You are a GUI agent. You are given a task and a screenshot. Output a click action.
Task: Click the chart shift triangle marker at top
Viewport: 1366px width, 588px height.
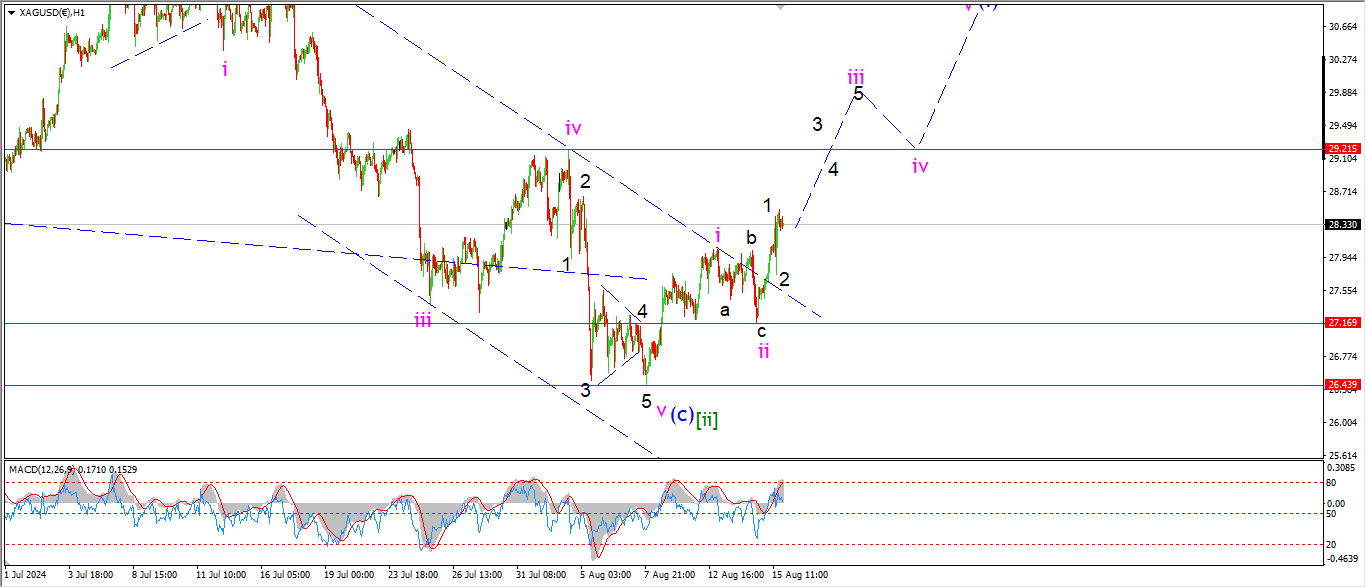point(780,6)
